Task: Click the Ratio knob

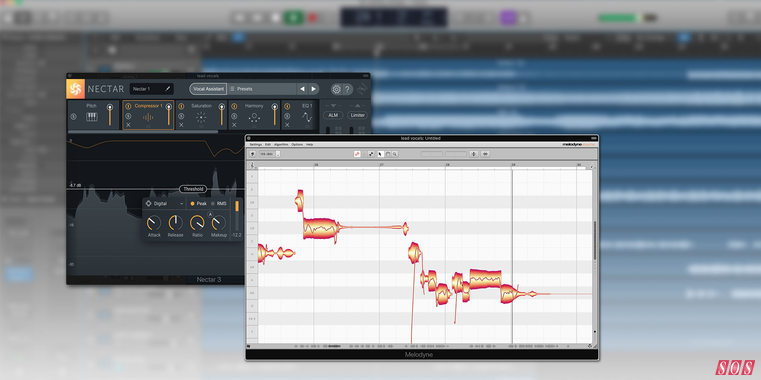Action: [197, 223]
